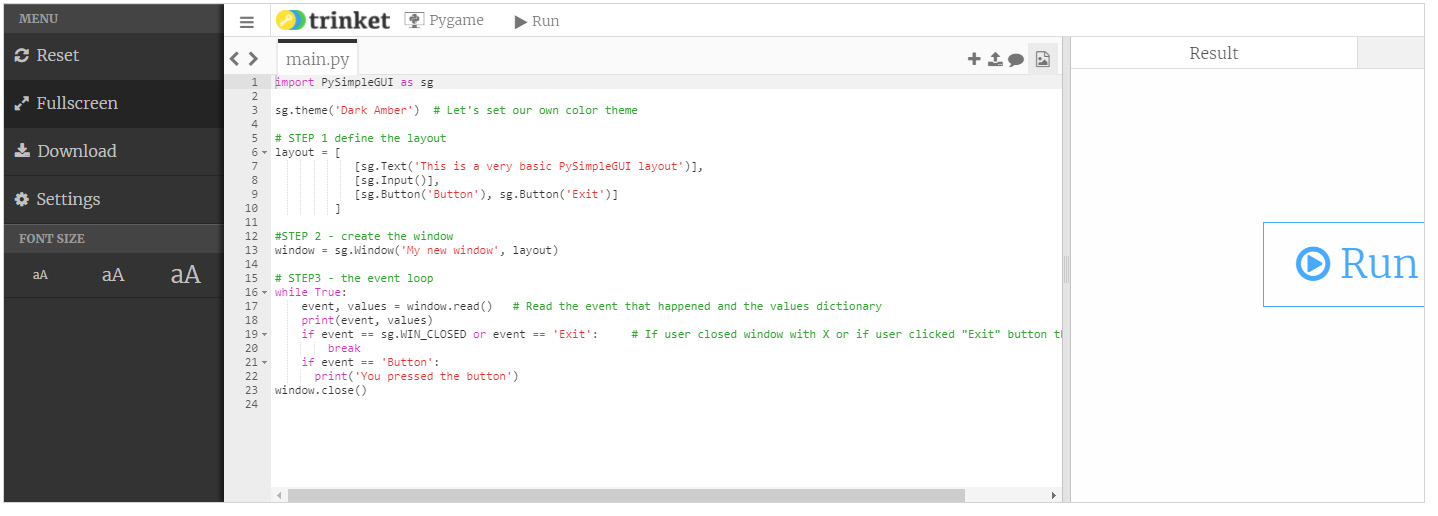1438x516 pixels.
Task: Open the image library icon
Action: click(1043, 59)
